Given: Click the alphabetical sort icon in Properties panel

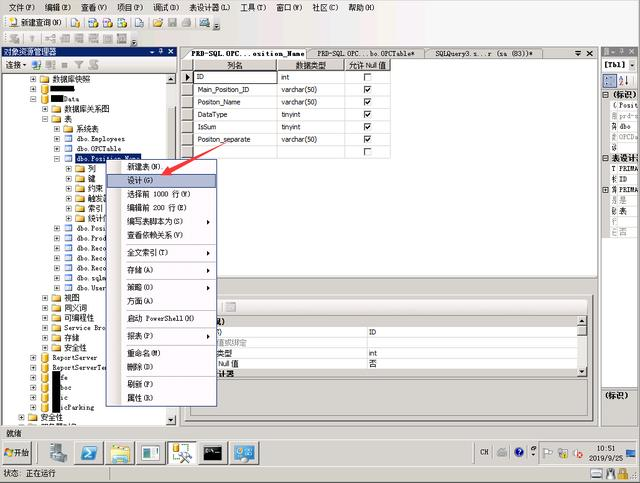Looking at the screenshot, I should [x=623, y=80].
